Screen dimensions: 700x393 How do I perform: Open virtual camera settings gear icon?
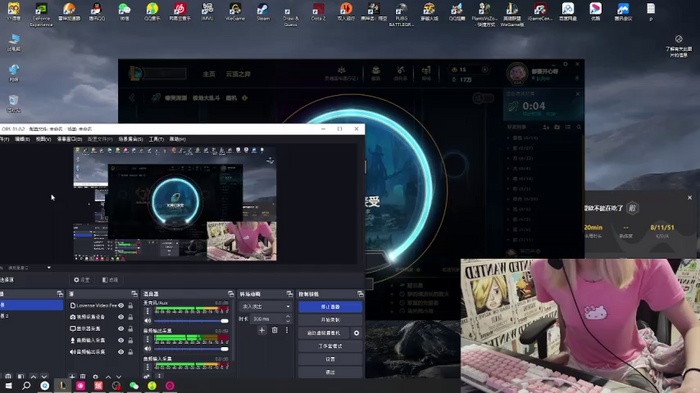pyautogui.click(x=356, y=333)
